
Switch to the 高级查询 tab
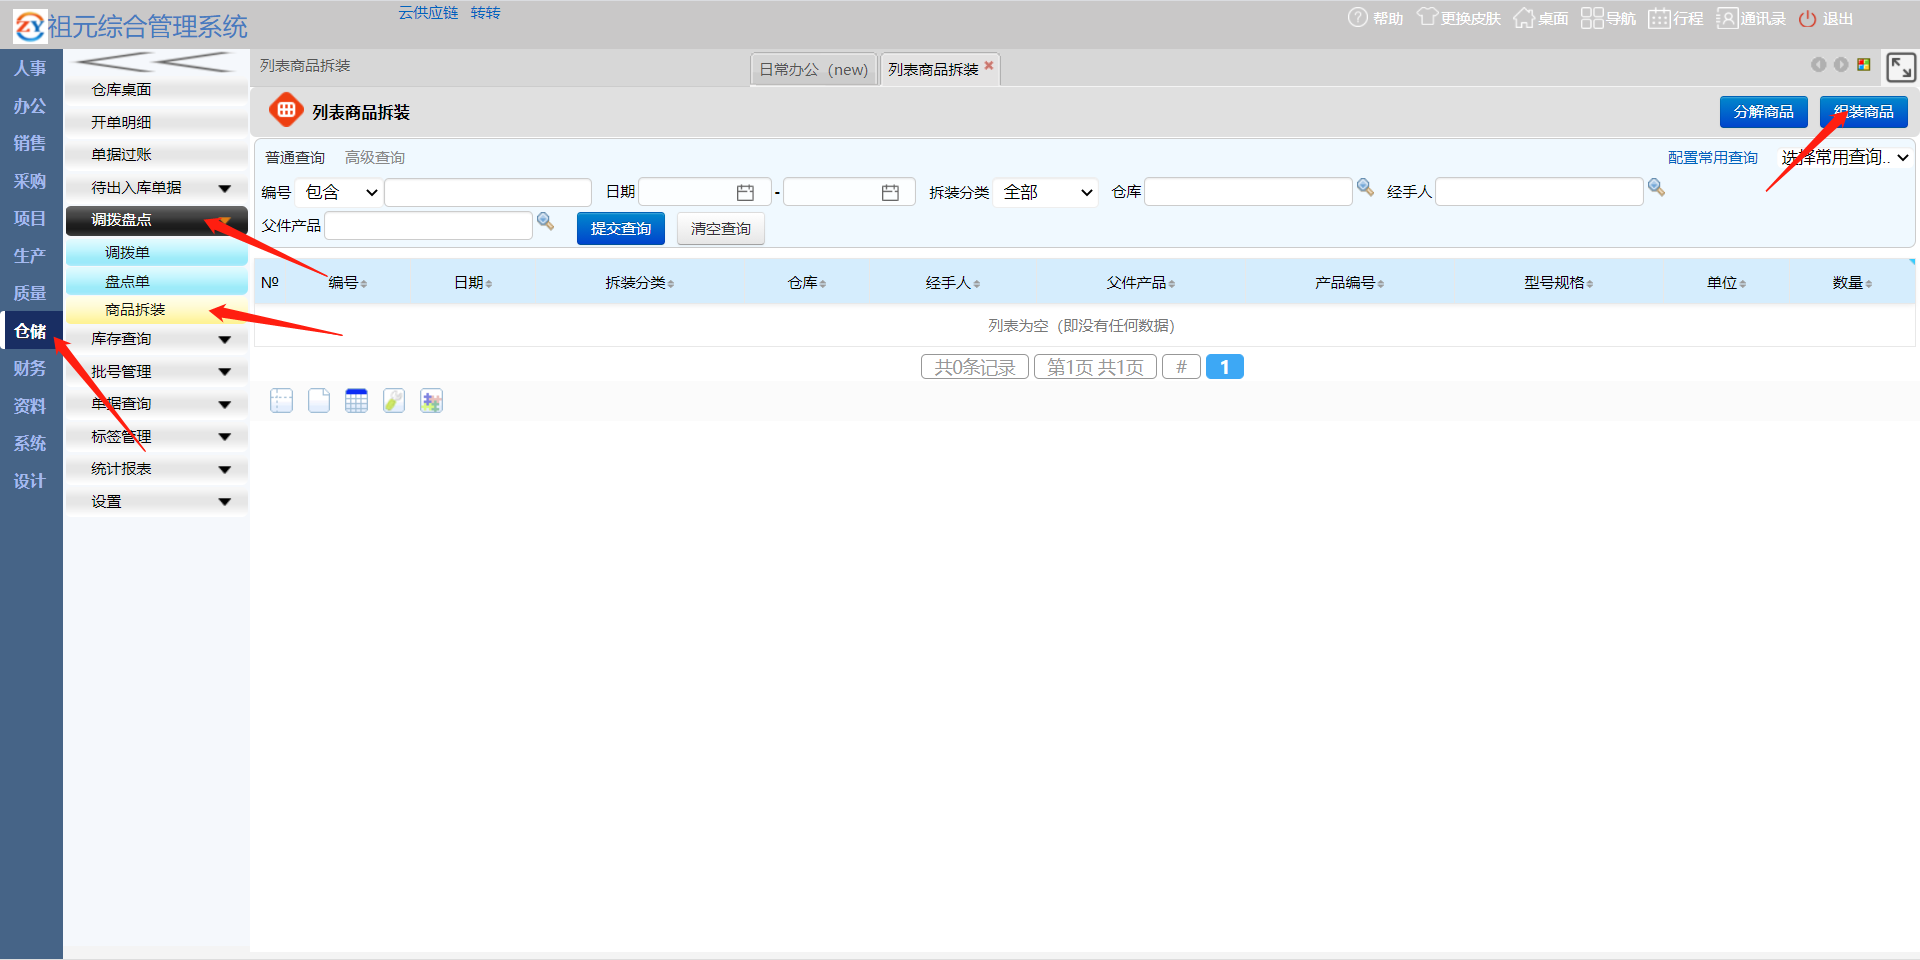point(375,158)
